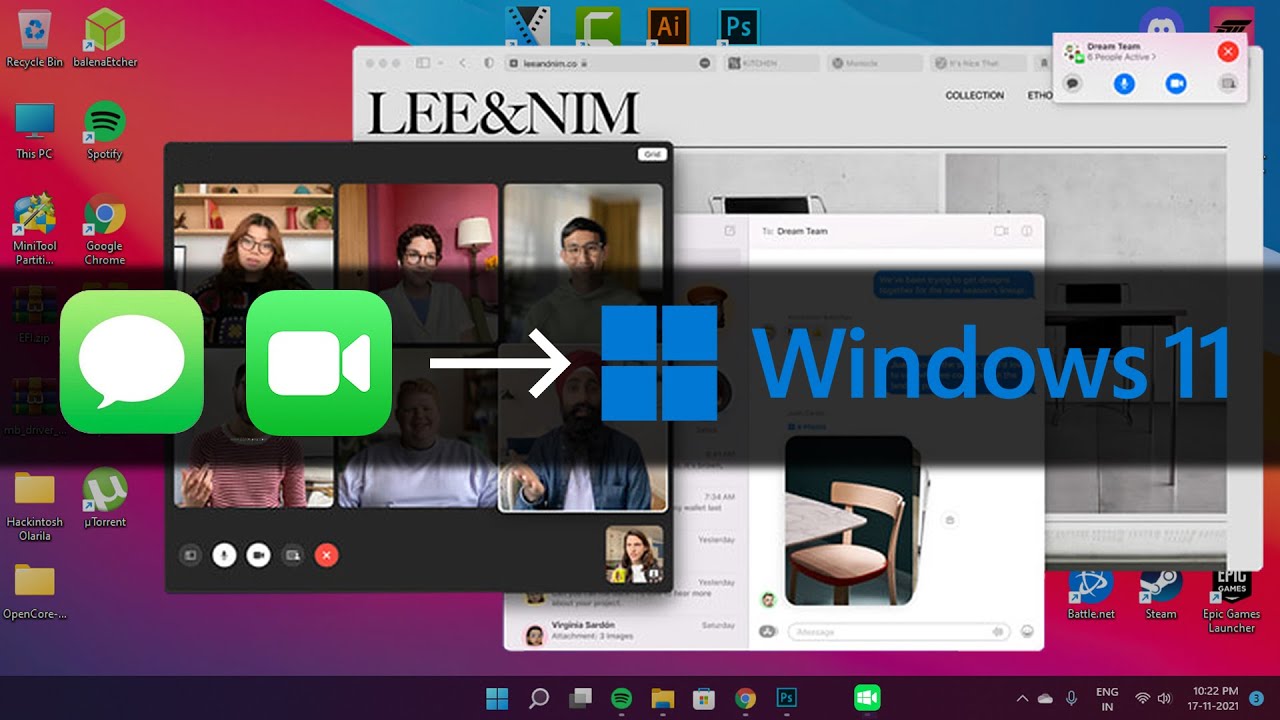Launch balenaEtcher from the desktop
This screenshot has width=1280, height=720.
[104, 38]
